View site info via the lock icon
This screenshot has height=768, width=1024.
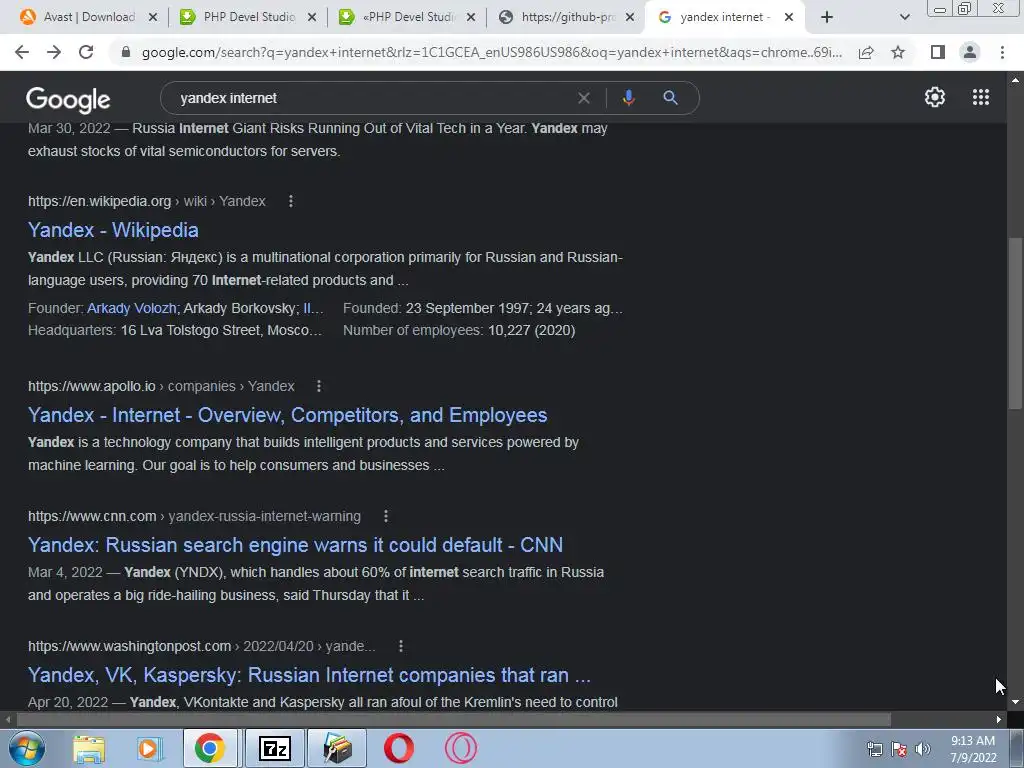click(x=126, y=52)
